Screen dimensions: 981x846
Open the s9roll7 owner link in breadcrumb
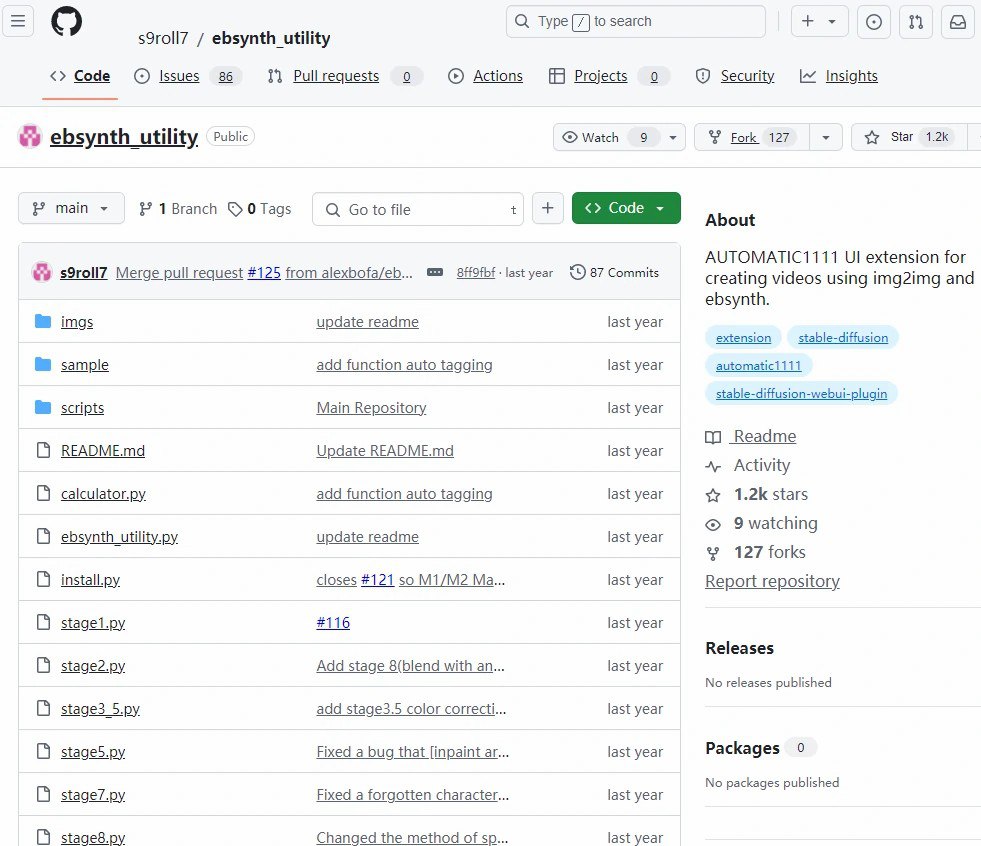163,38
